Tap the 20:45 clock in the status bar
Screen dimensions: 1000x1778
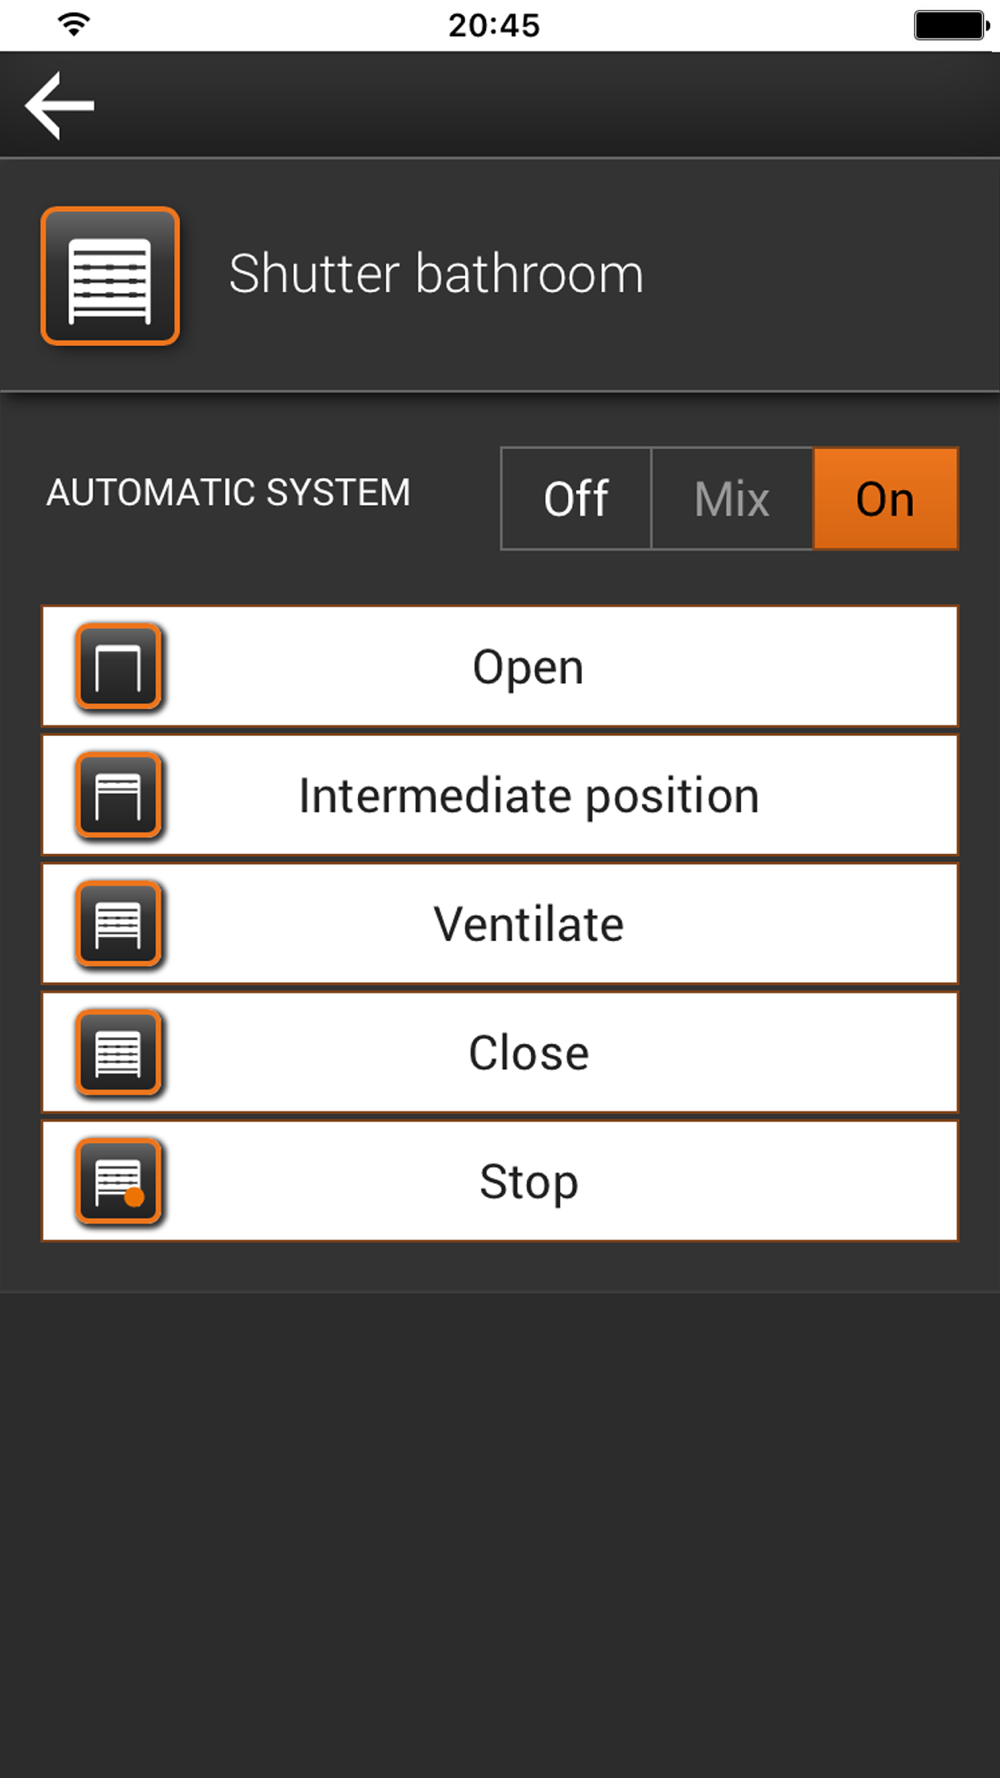point(494,25)
